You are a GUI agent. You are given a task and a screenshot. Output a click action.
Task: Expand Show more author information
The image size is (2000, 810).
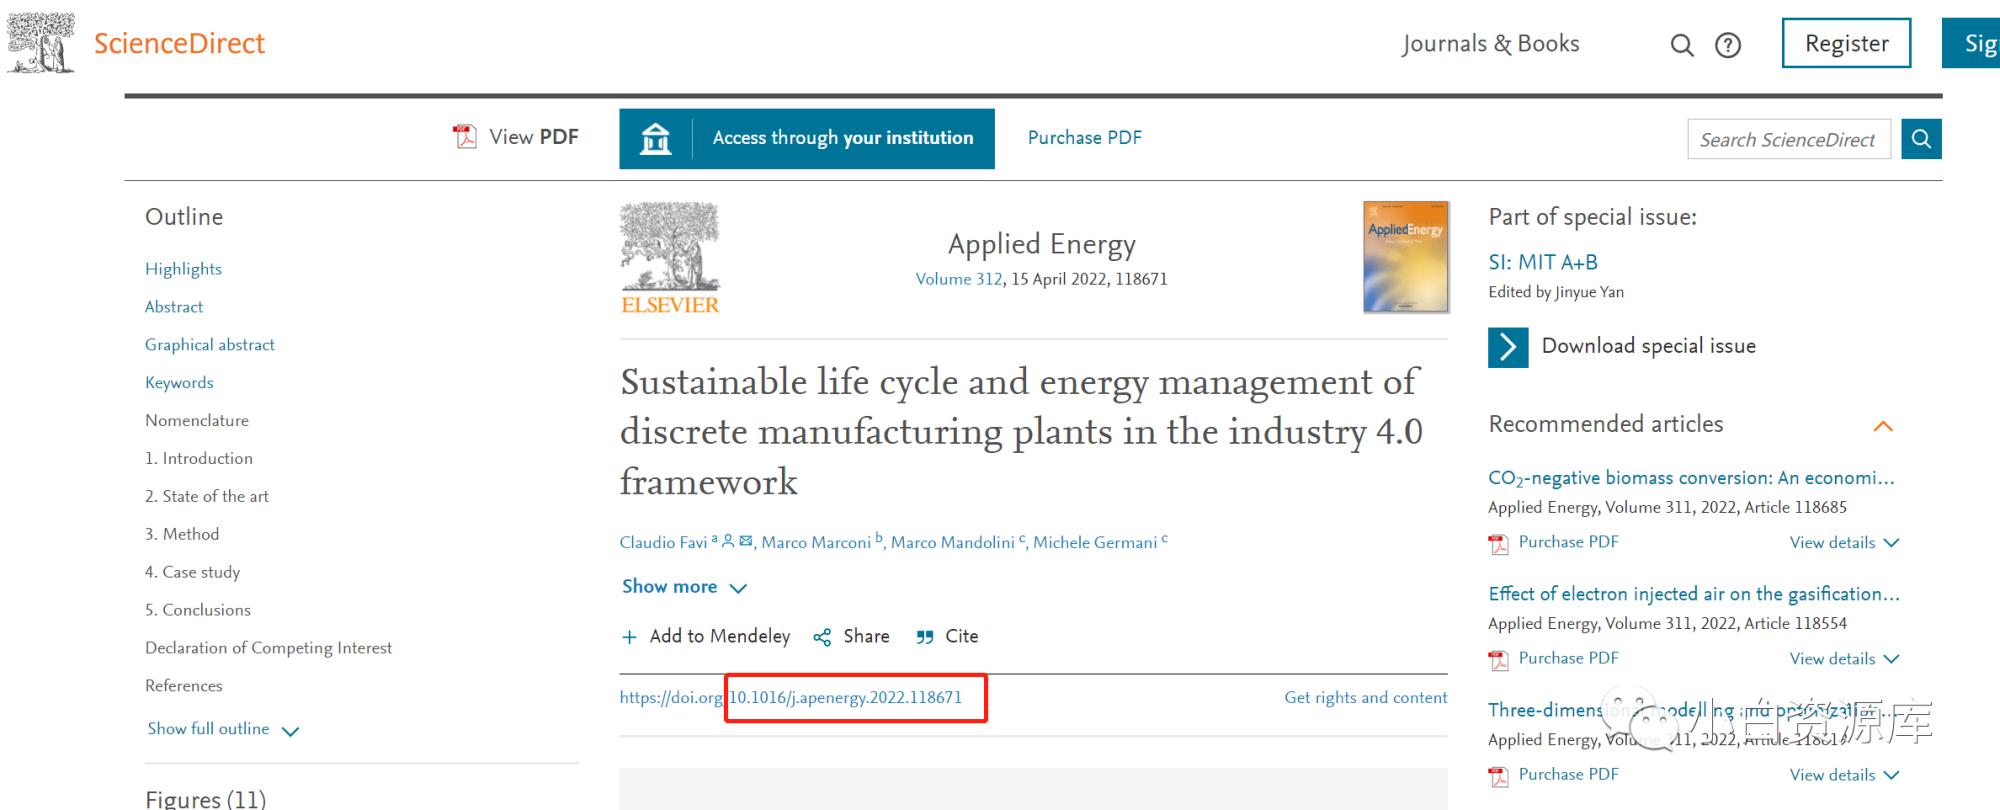684,587
